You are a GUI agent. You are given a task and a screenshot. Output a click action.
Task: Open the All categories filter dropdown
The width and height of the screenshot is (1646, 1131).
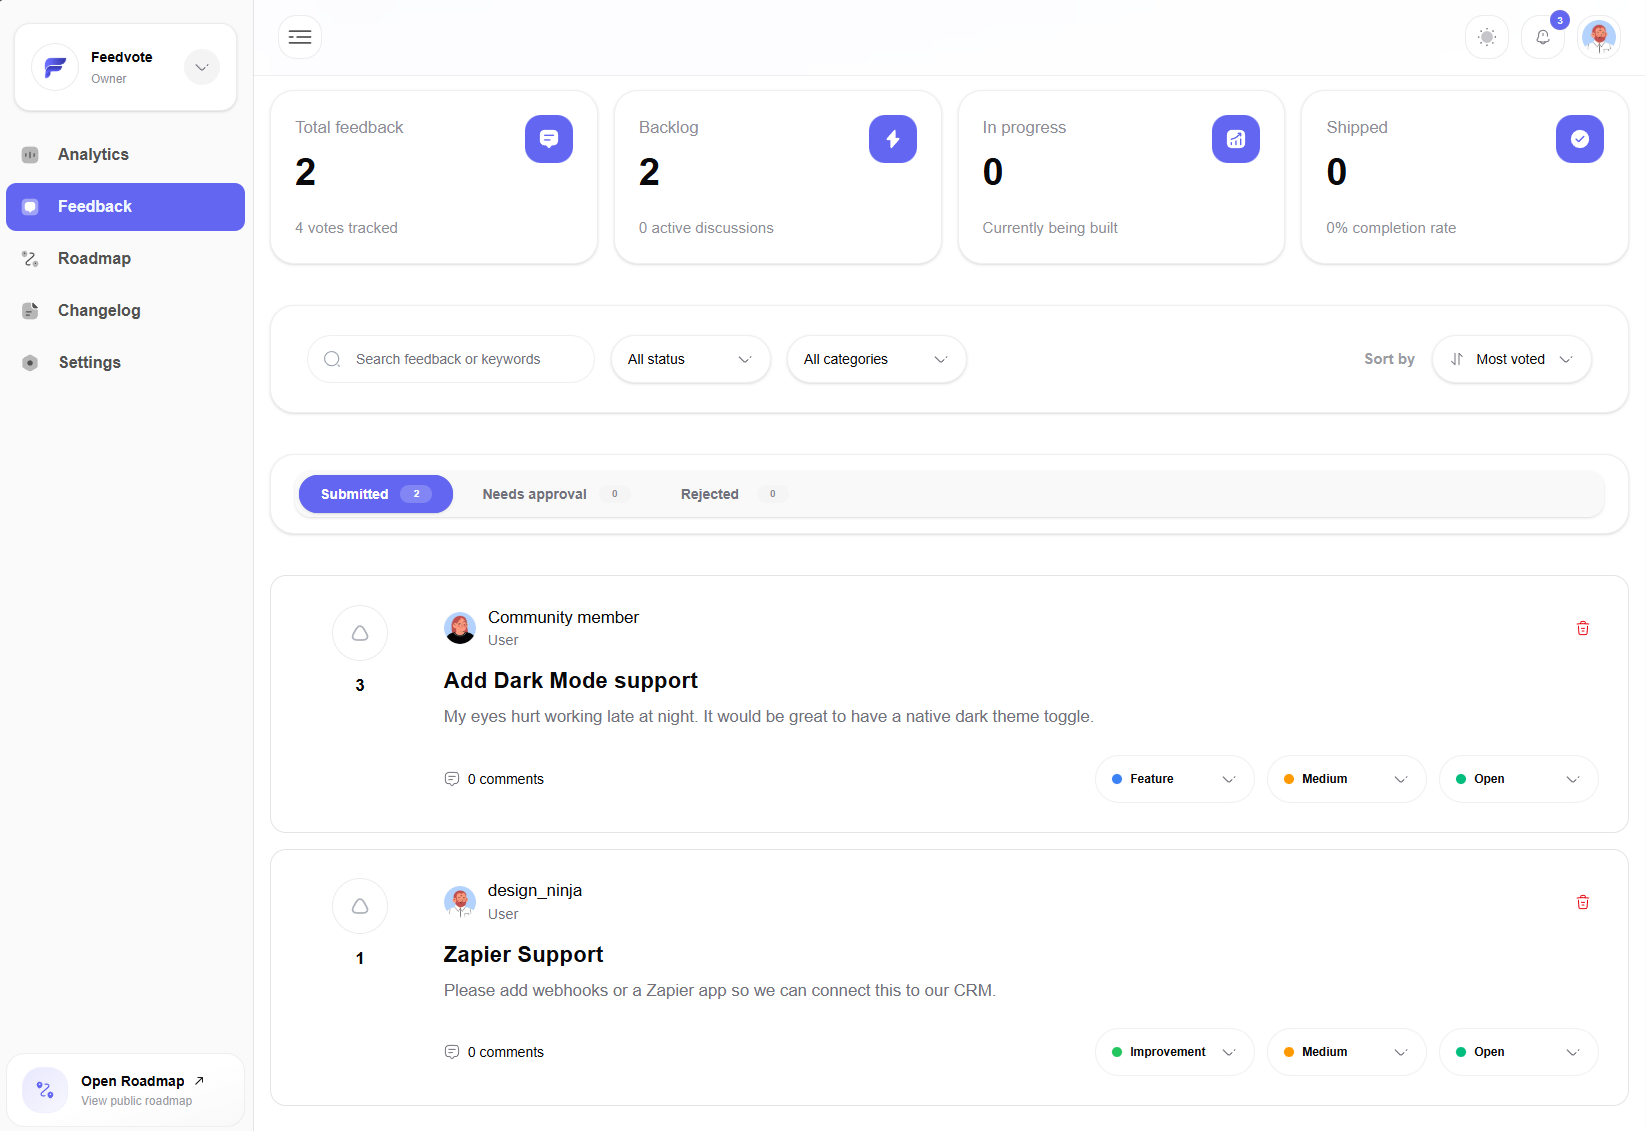point(876,359)
